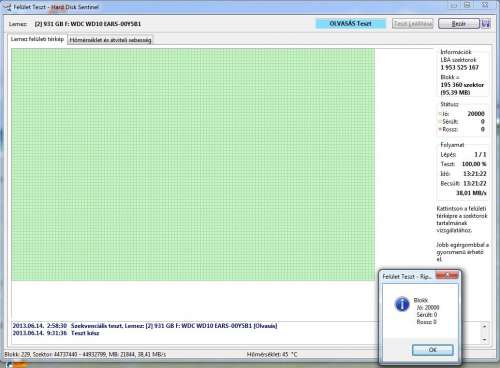This screenshot has width=500, height=368.
Task: Click the disk name 'WDC WD10 EARS-00Y5B1' header text
Action: point(106,24)
